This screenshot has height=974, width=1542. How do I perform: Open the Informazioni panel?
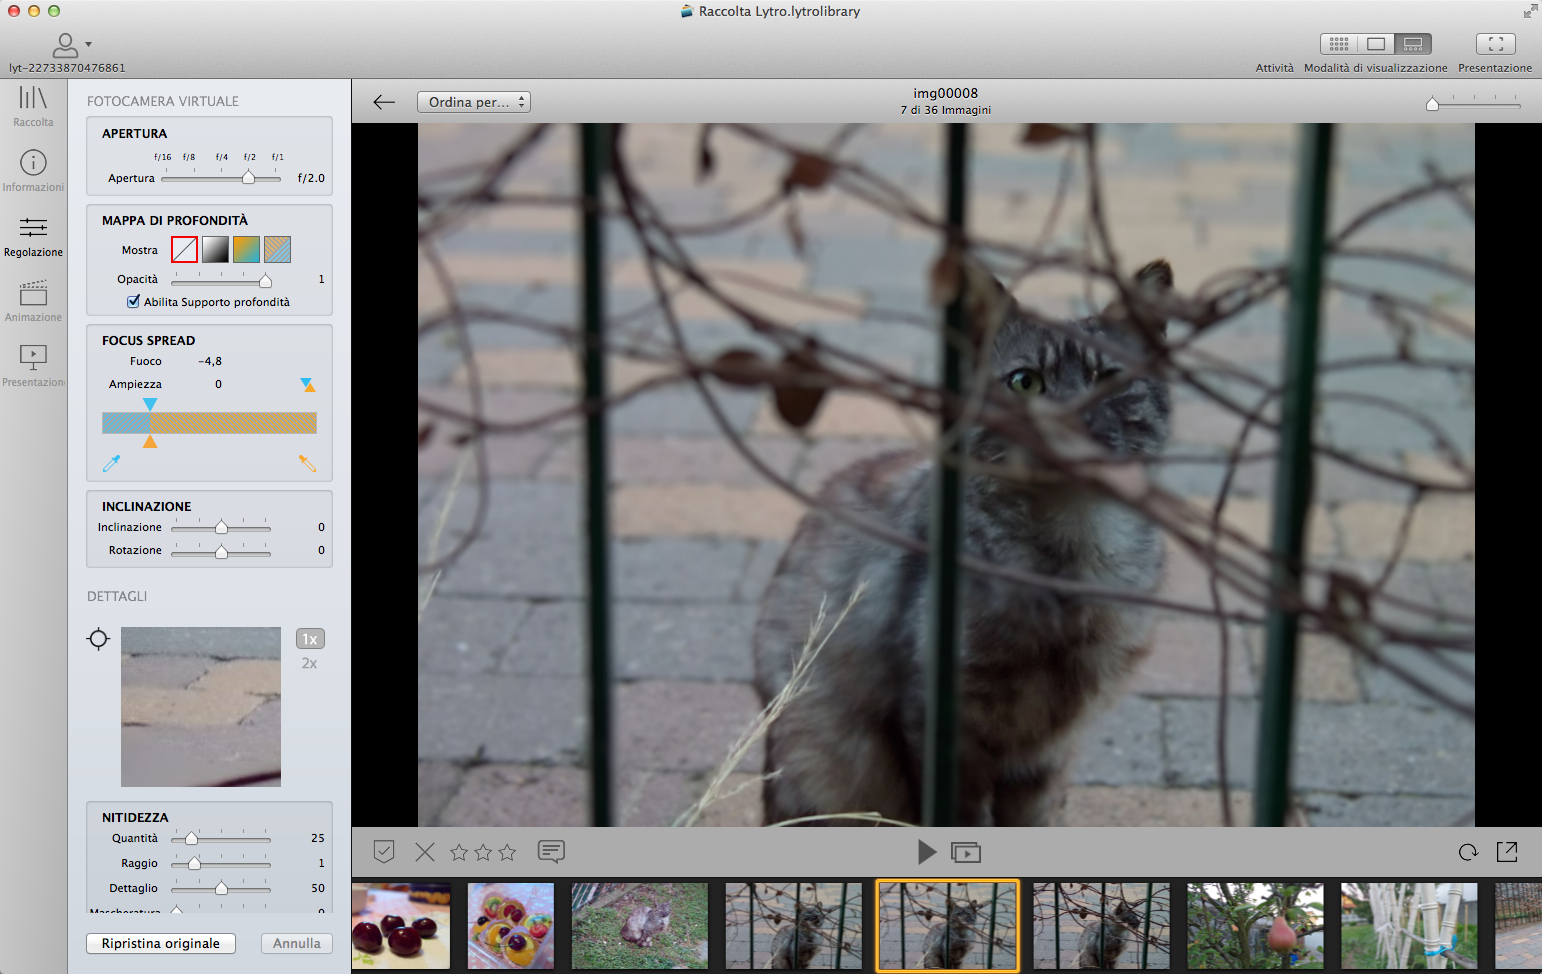[33, 171]
